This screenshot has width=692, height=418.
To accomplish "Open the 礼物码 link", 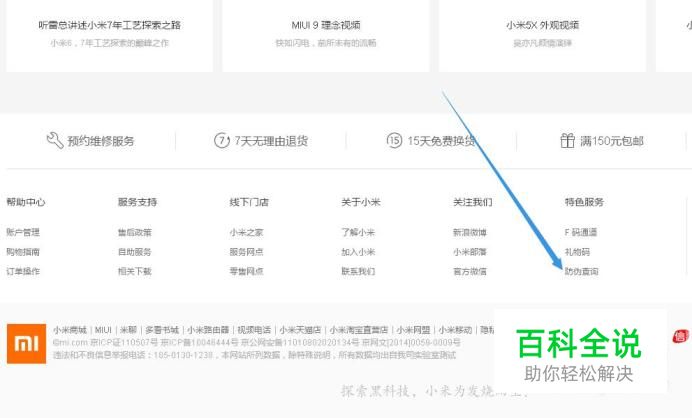I will 577,252.
